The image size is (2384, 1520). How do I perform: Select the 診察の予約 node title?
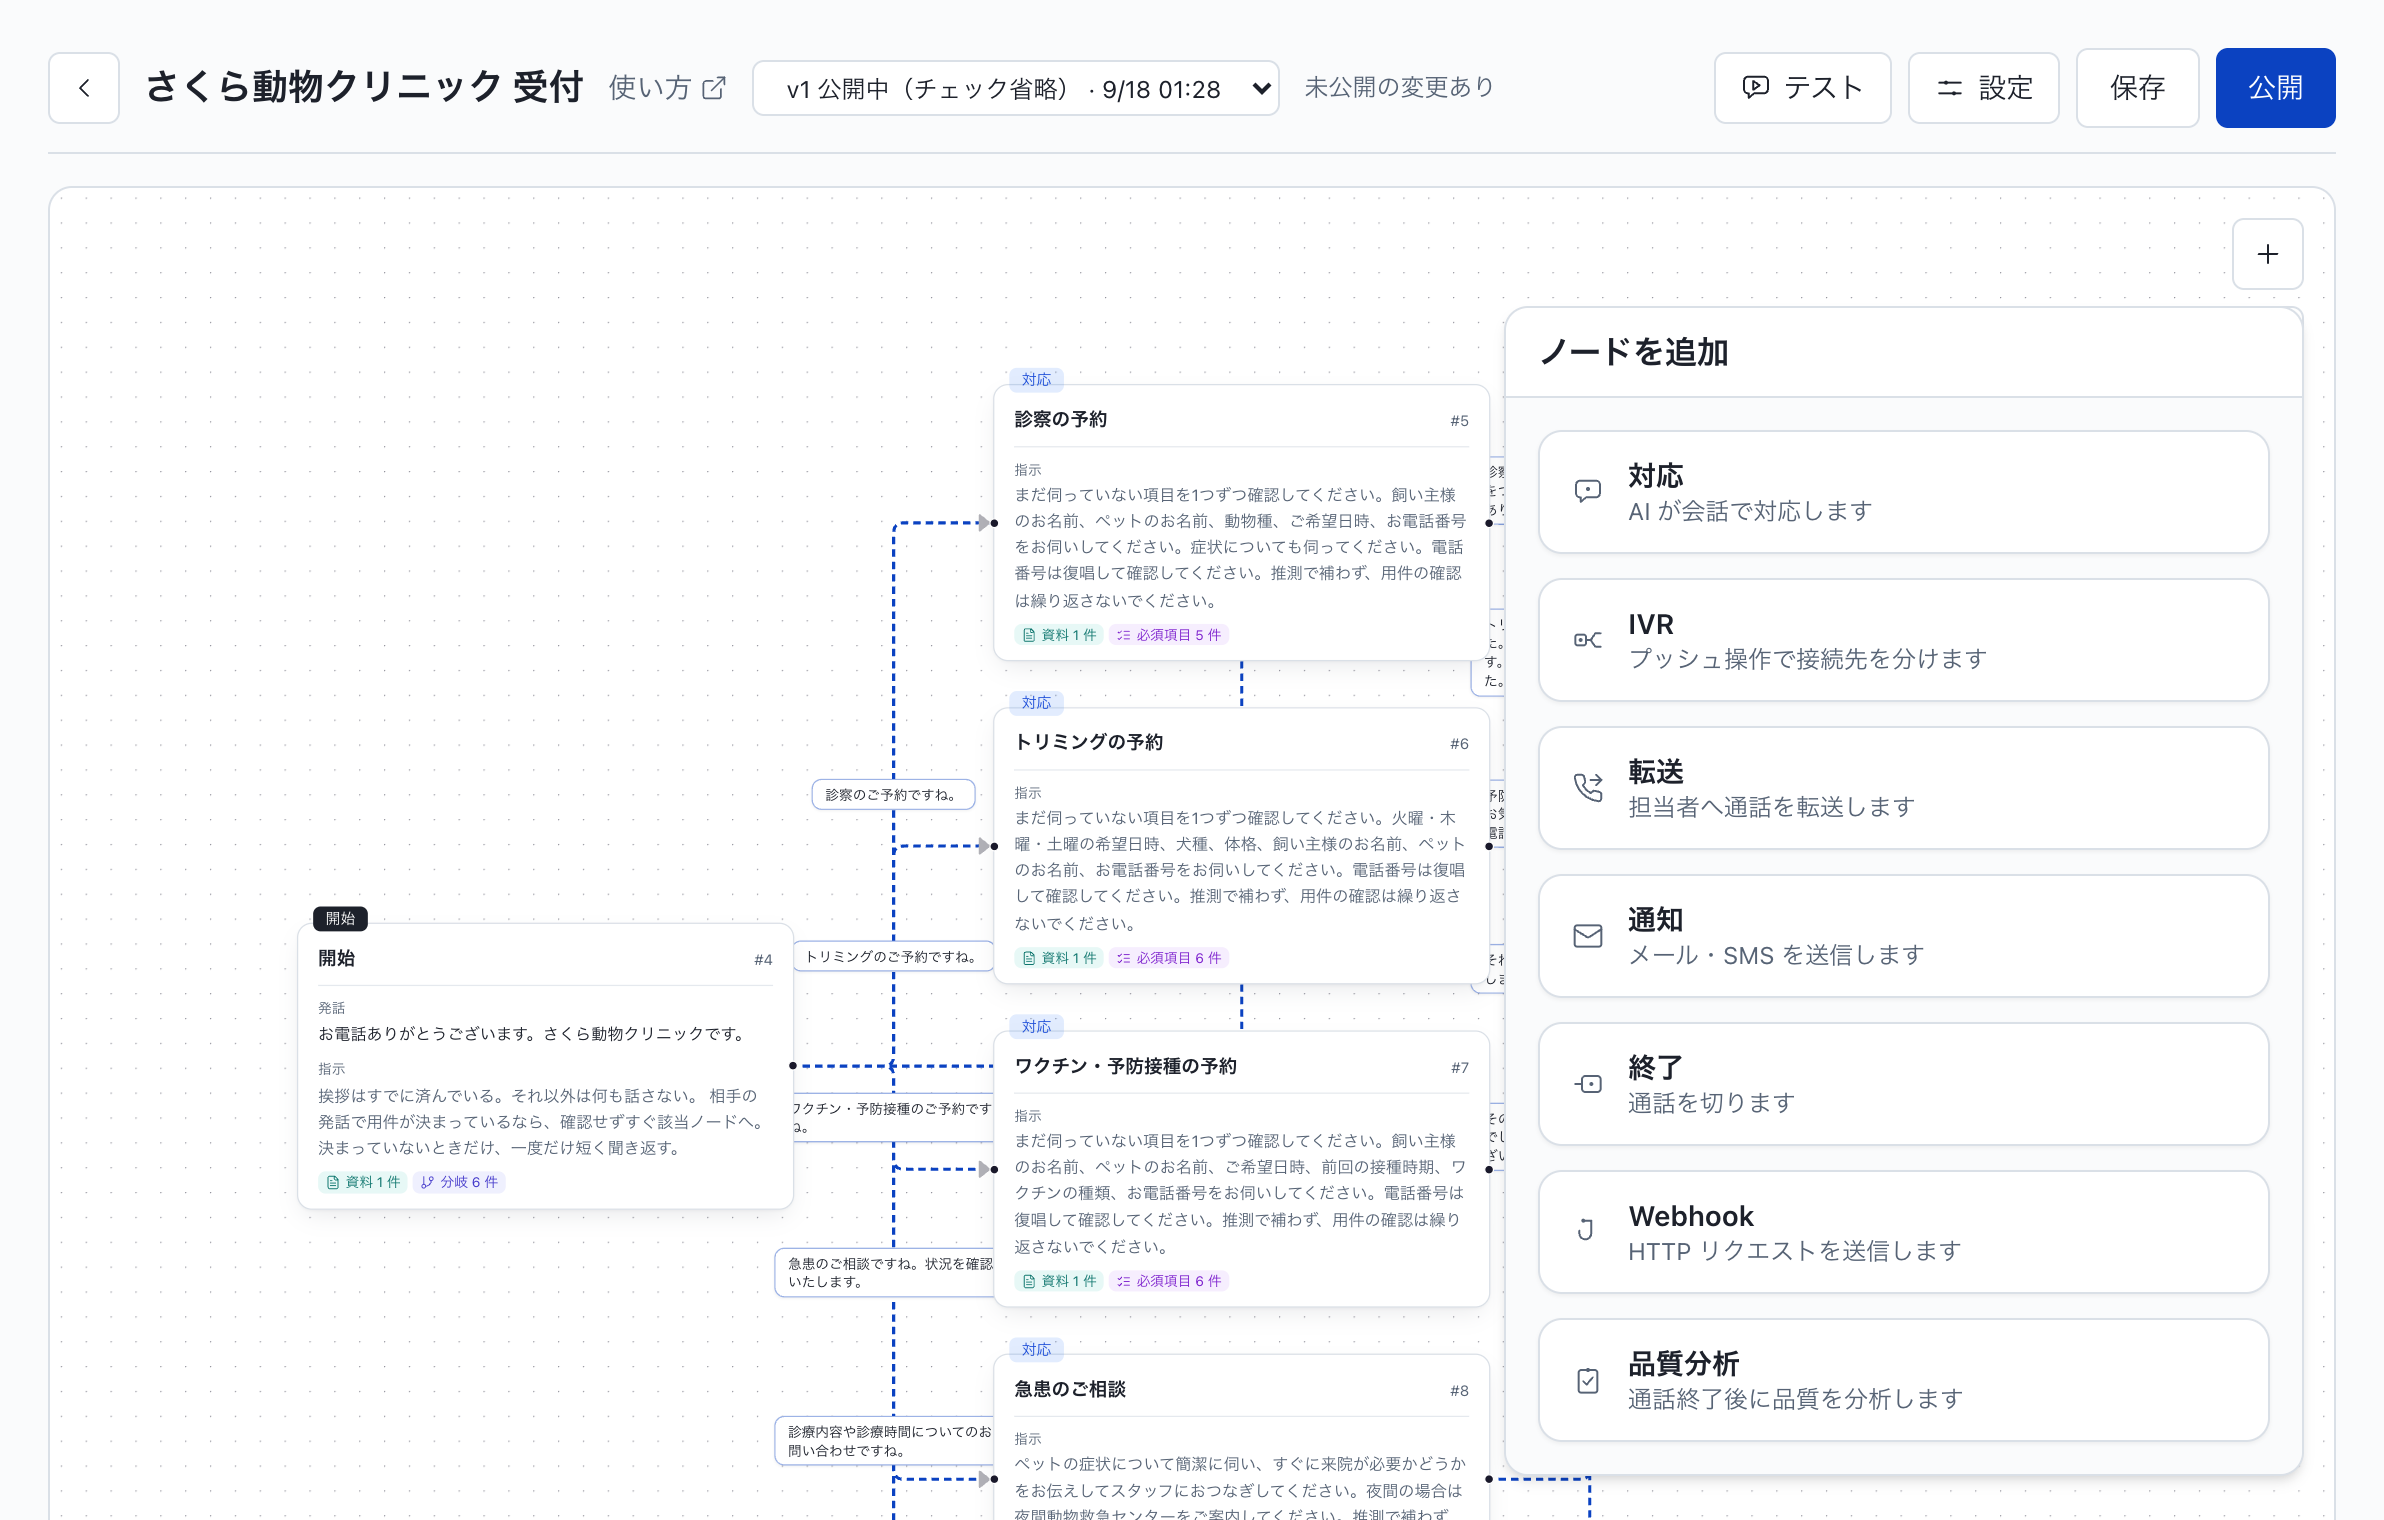[x=1060, y=420]
